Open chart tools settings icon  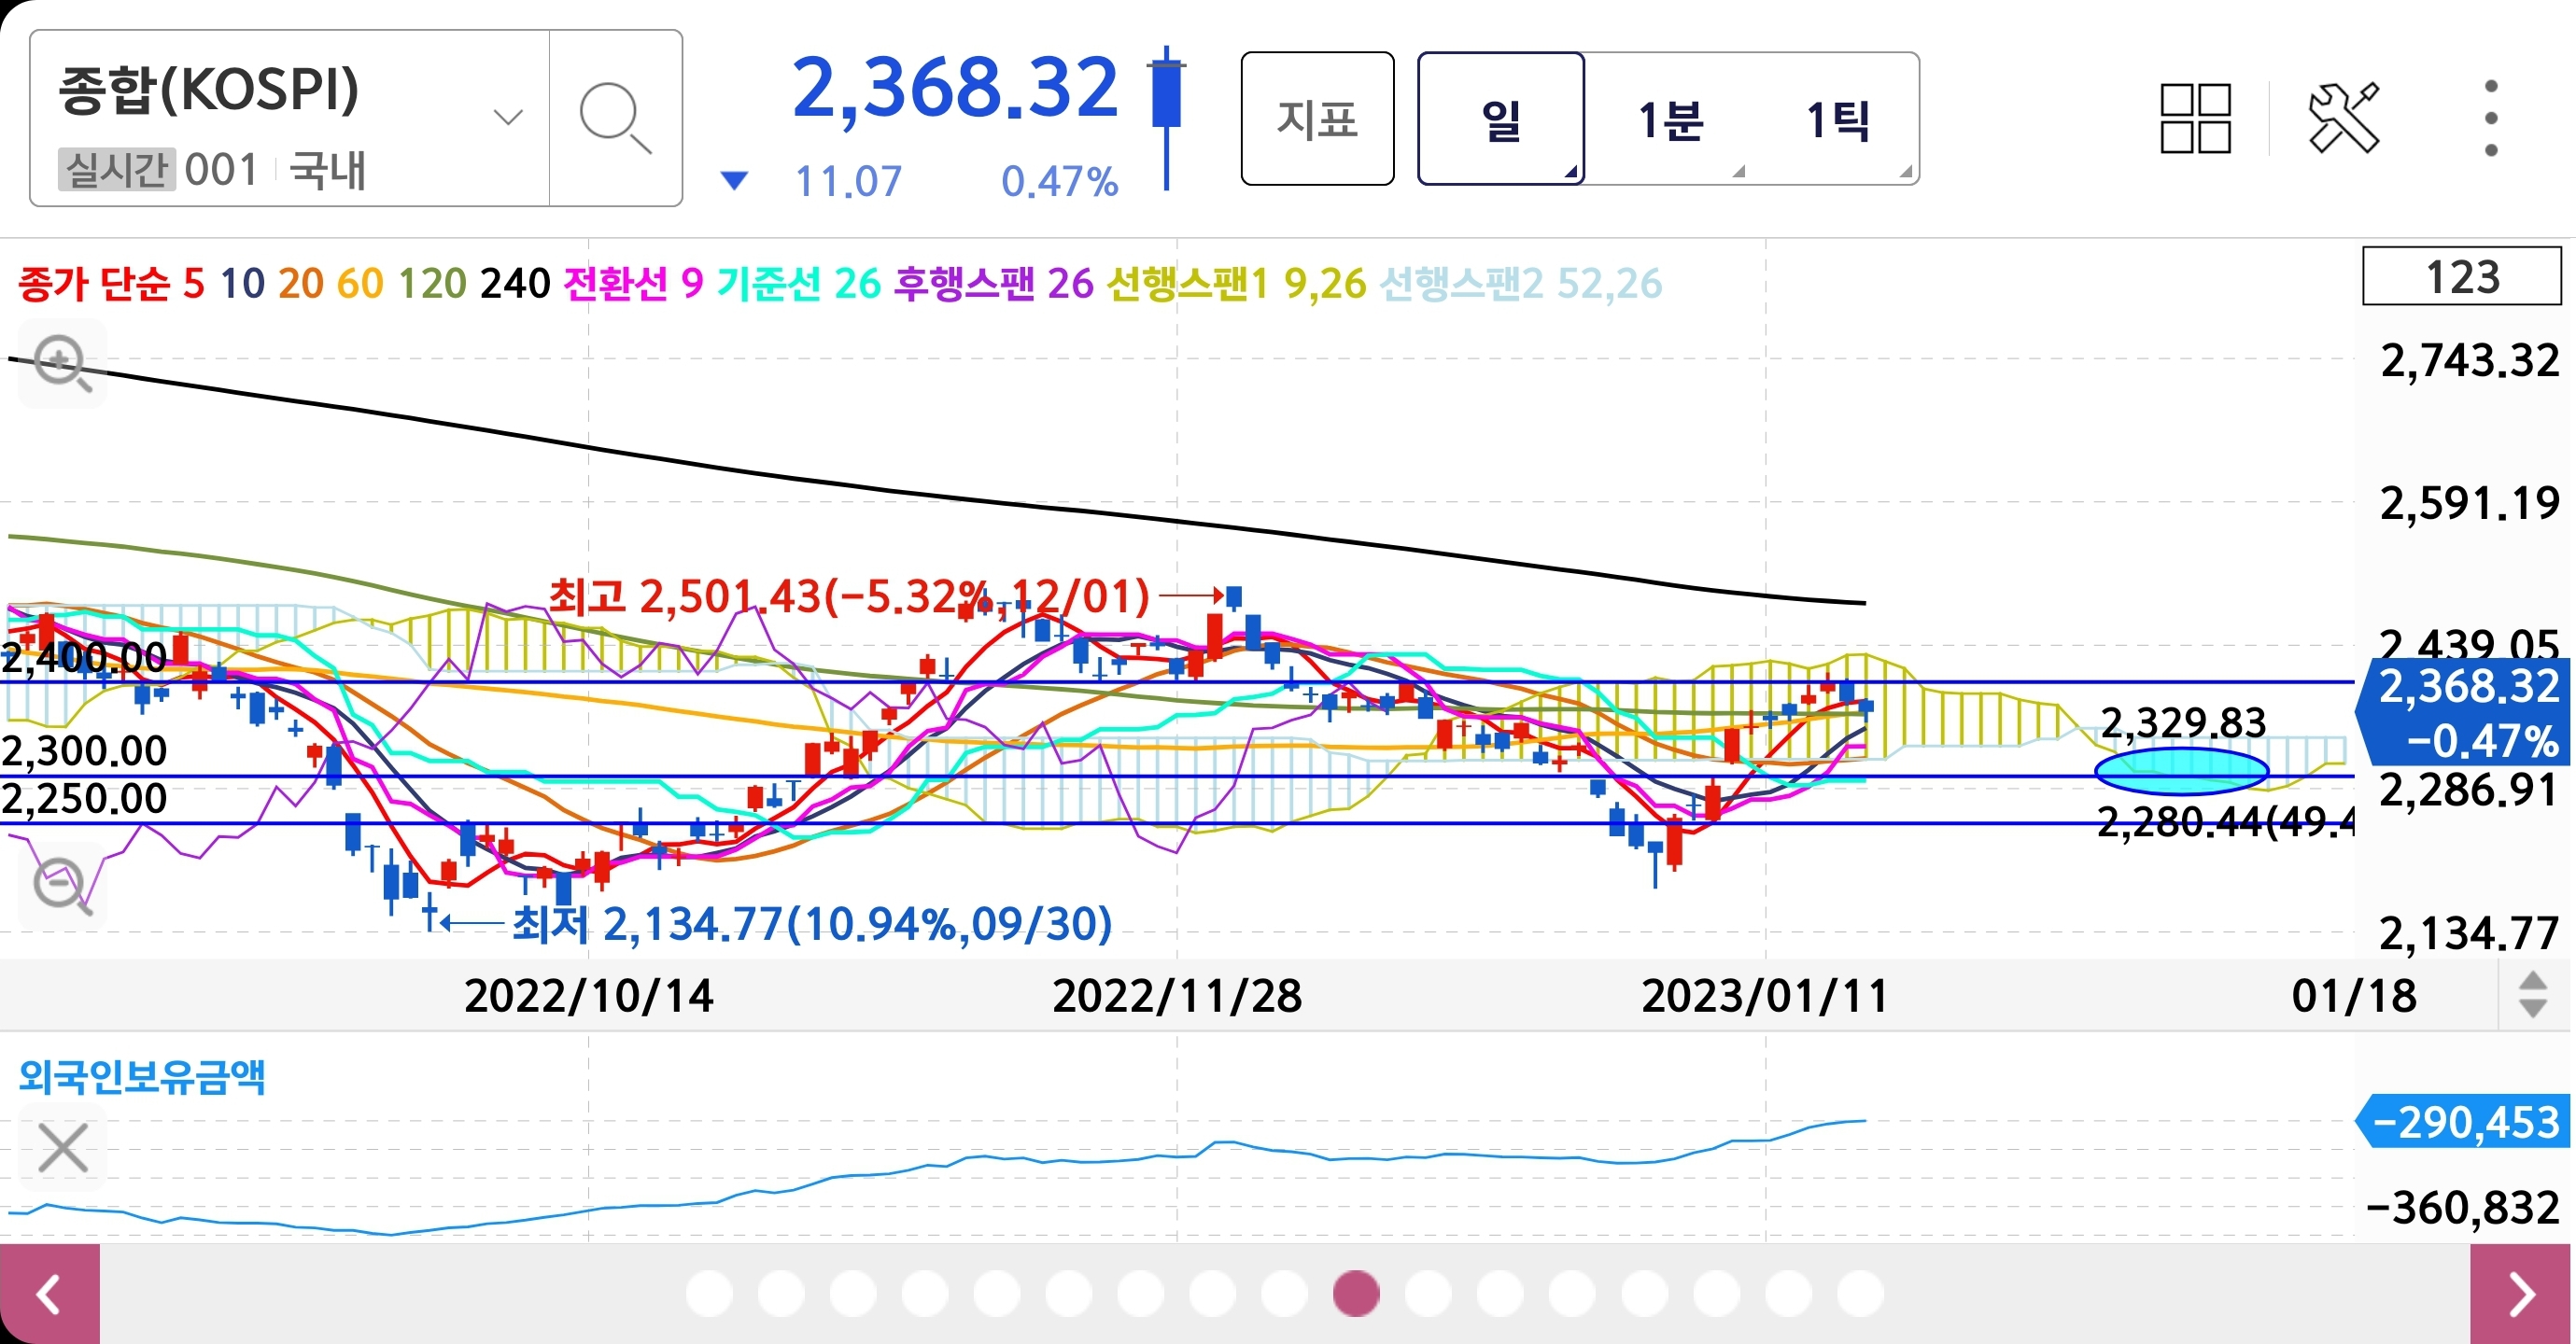[2343, 118]
